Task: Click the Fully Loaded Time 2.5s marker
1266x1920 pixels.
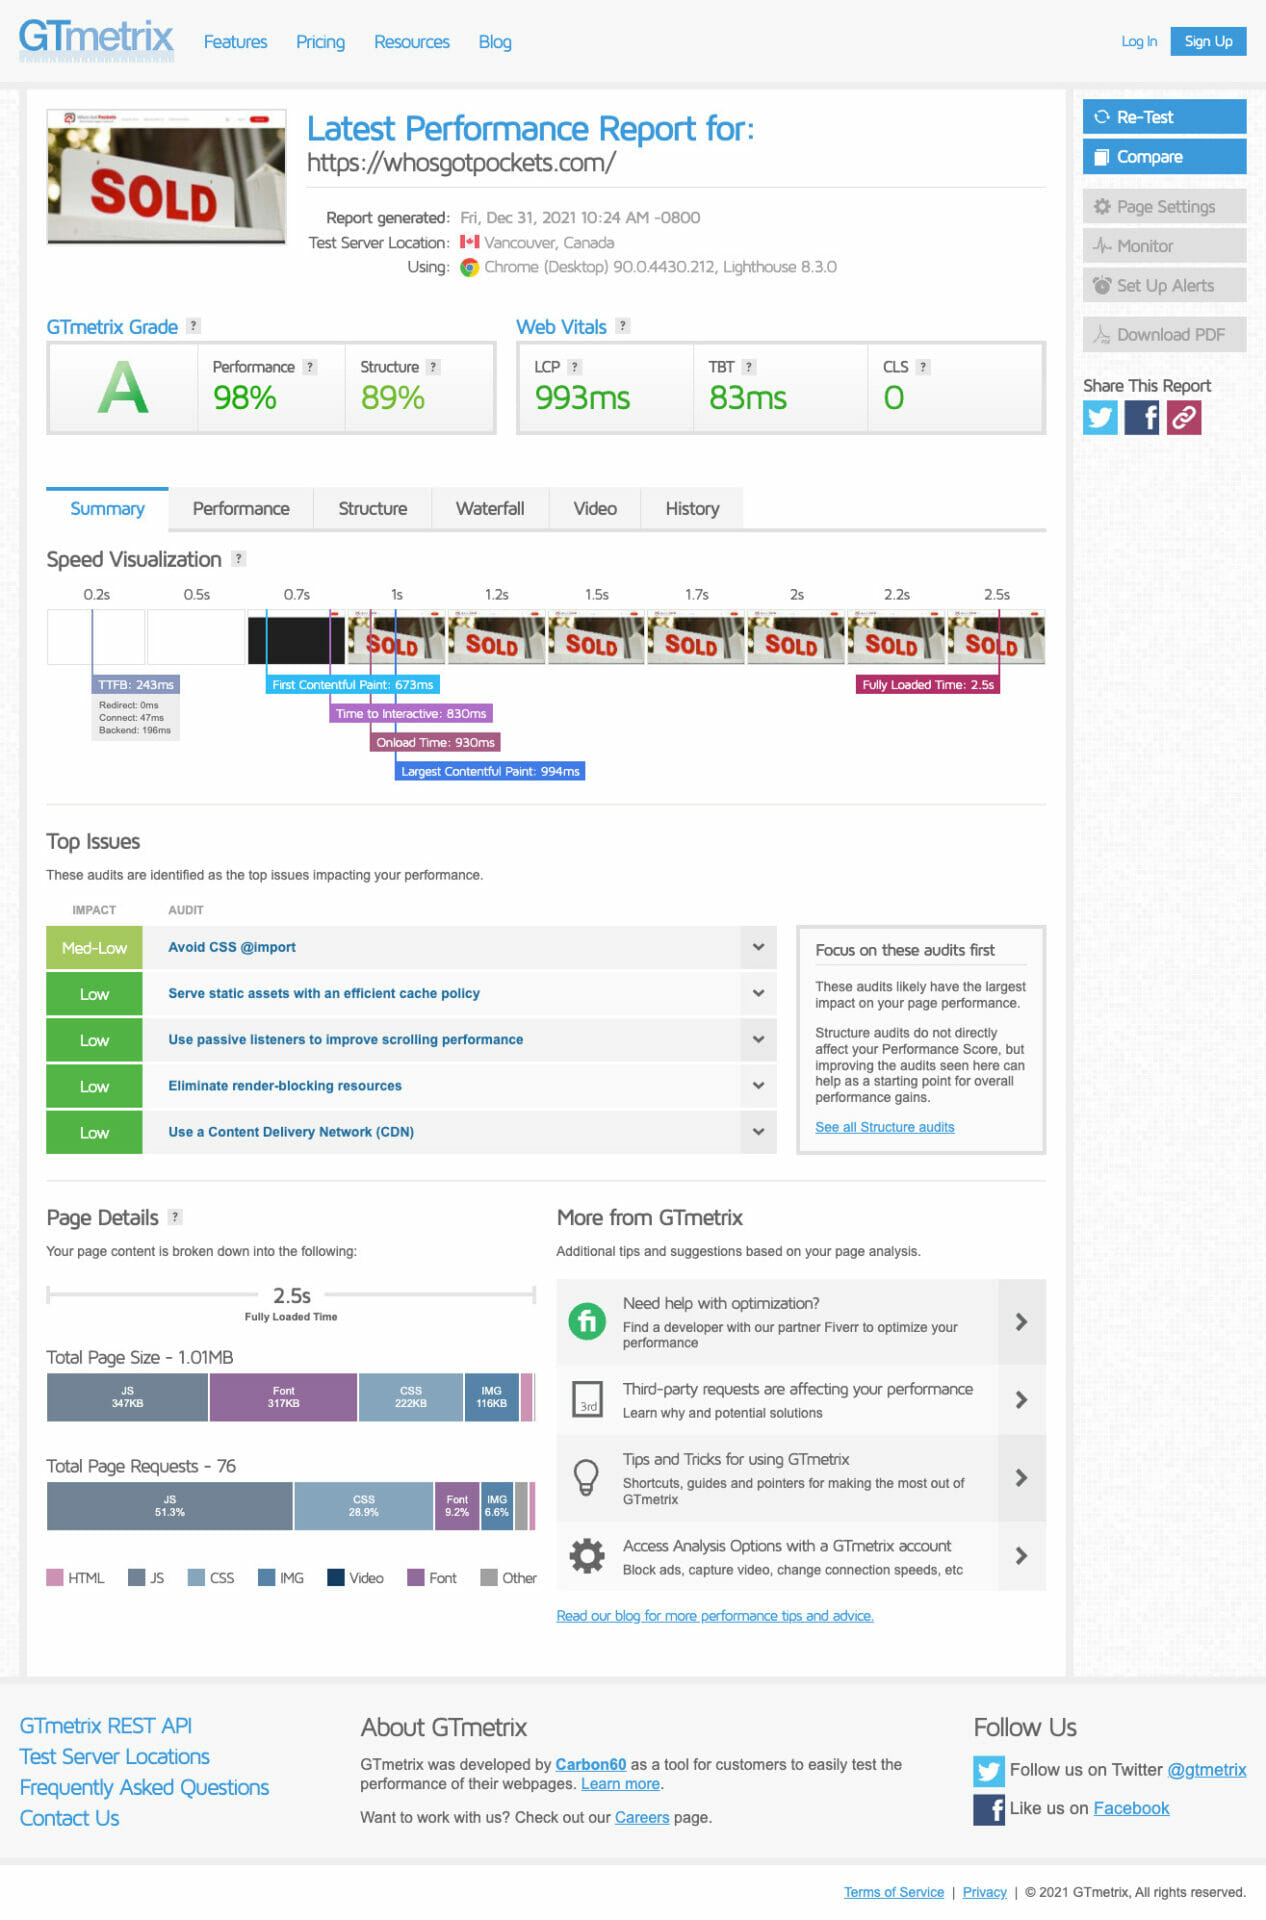Action: tap(928, 685)
